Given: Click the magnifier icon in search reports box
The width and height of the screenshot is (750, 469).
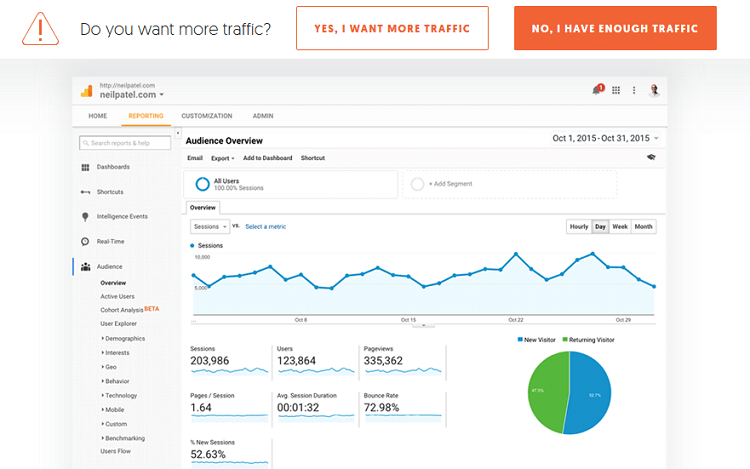Looking at the screenshot, I should [x=86, y=143].
